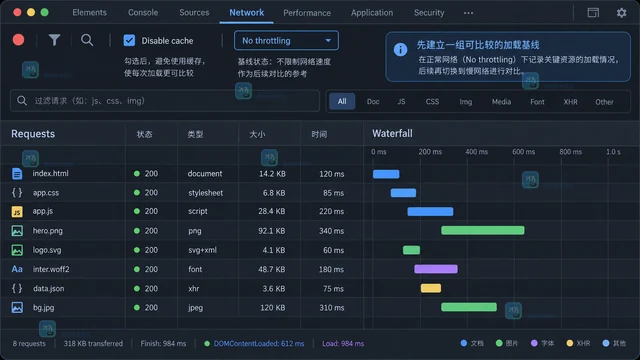Viewport: 640px width, 360px height.
Task: Uncheck the Disable cache checkbox
Action: tap(129, 40)
